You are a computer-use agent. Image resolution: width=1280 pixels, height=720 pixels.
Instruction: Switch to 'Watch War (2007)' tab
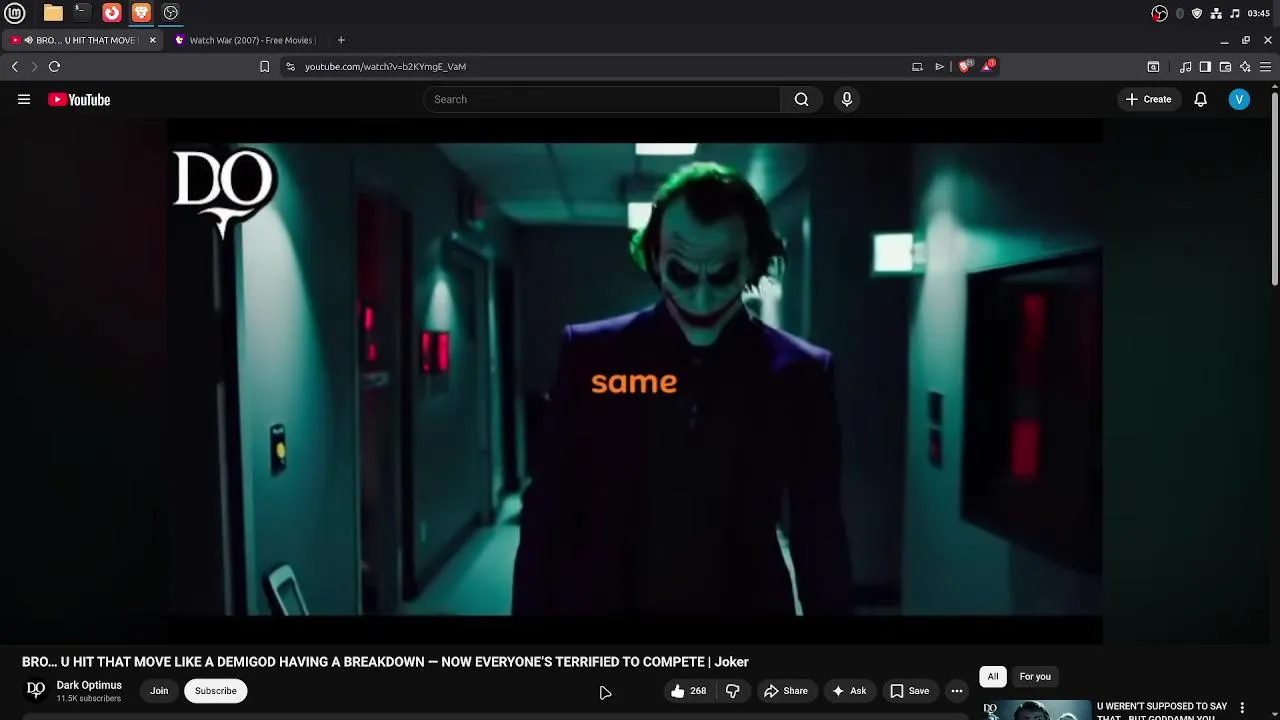250,40
